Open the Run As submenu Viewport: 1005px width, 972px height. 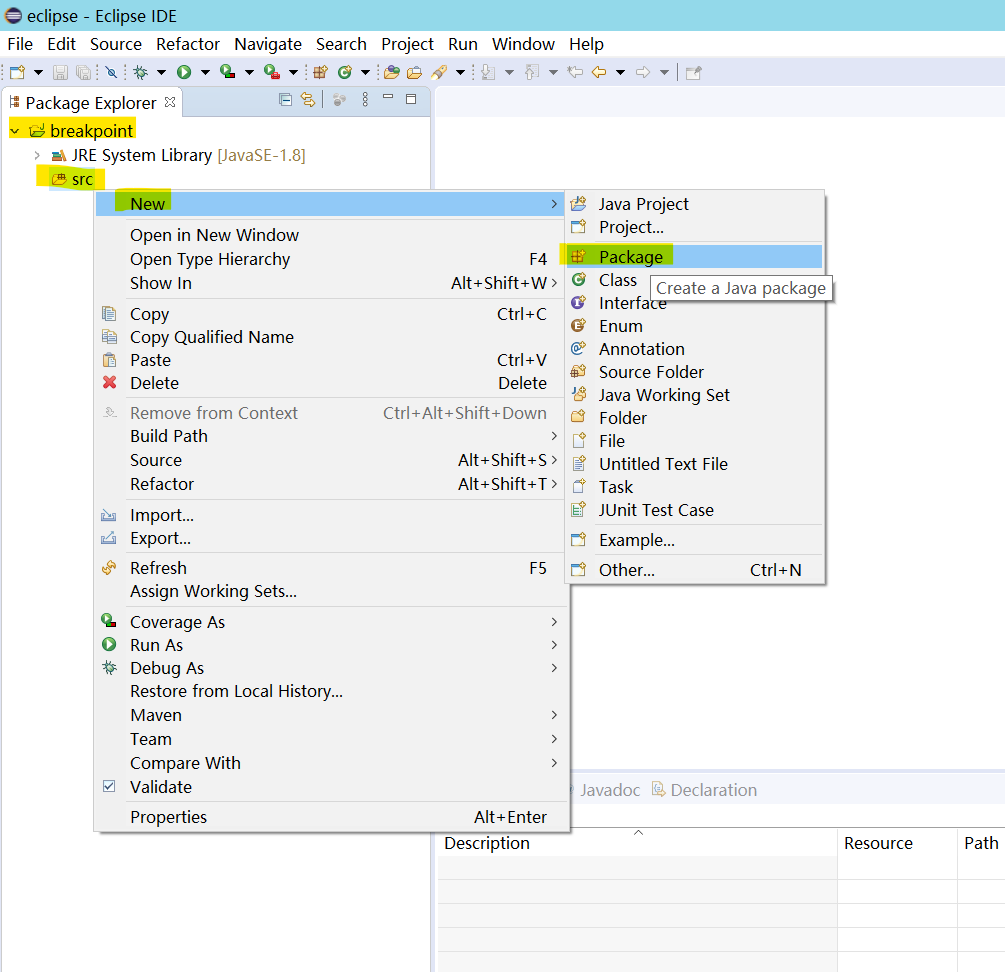coord(330,645)
